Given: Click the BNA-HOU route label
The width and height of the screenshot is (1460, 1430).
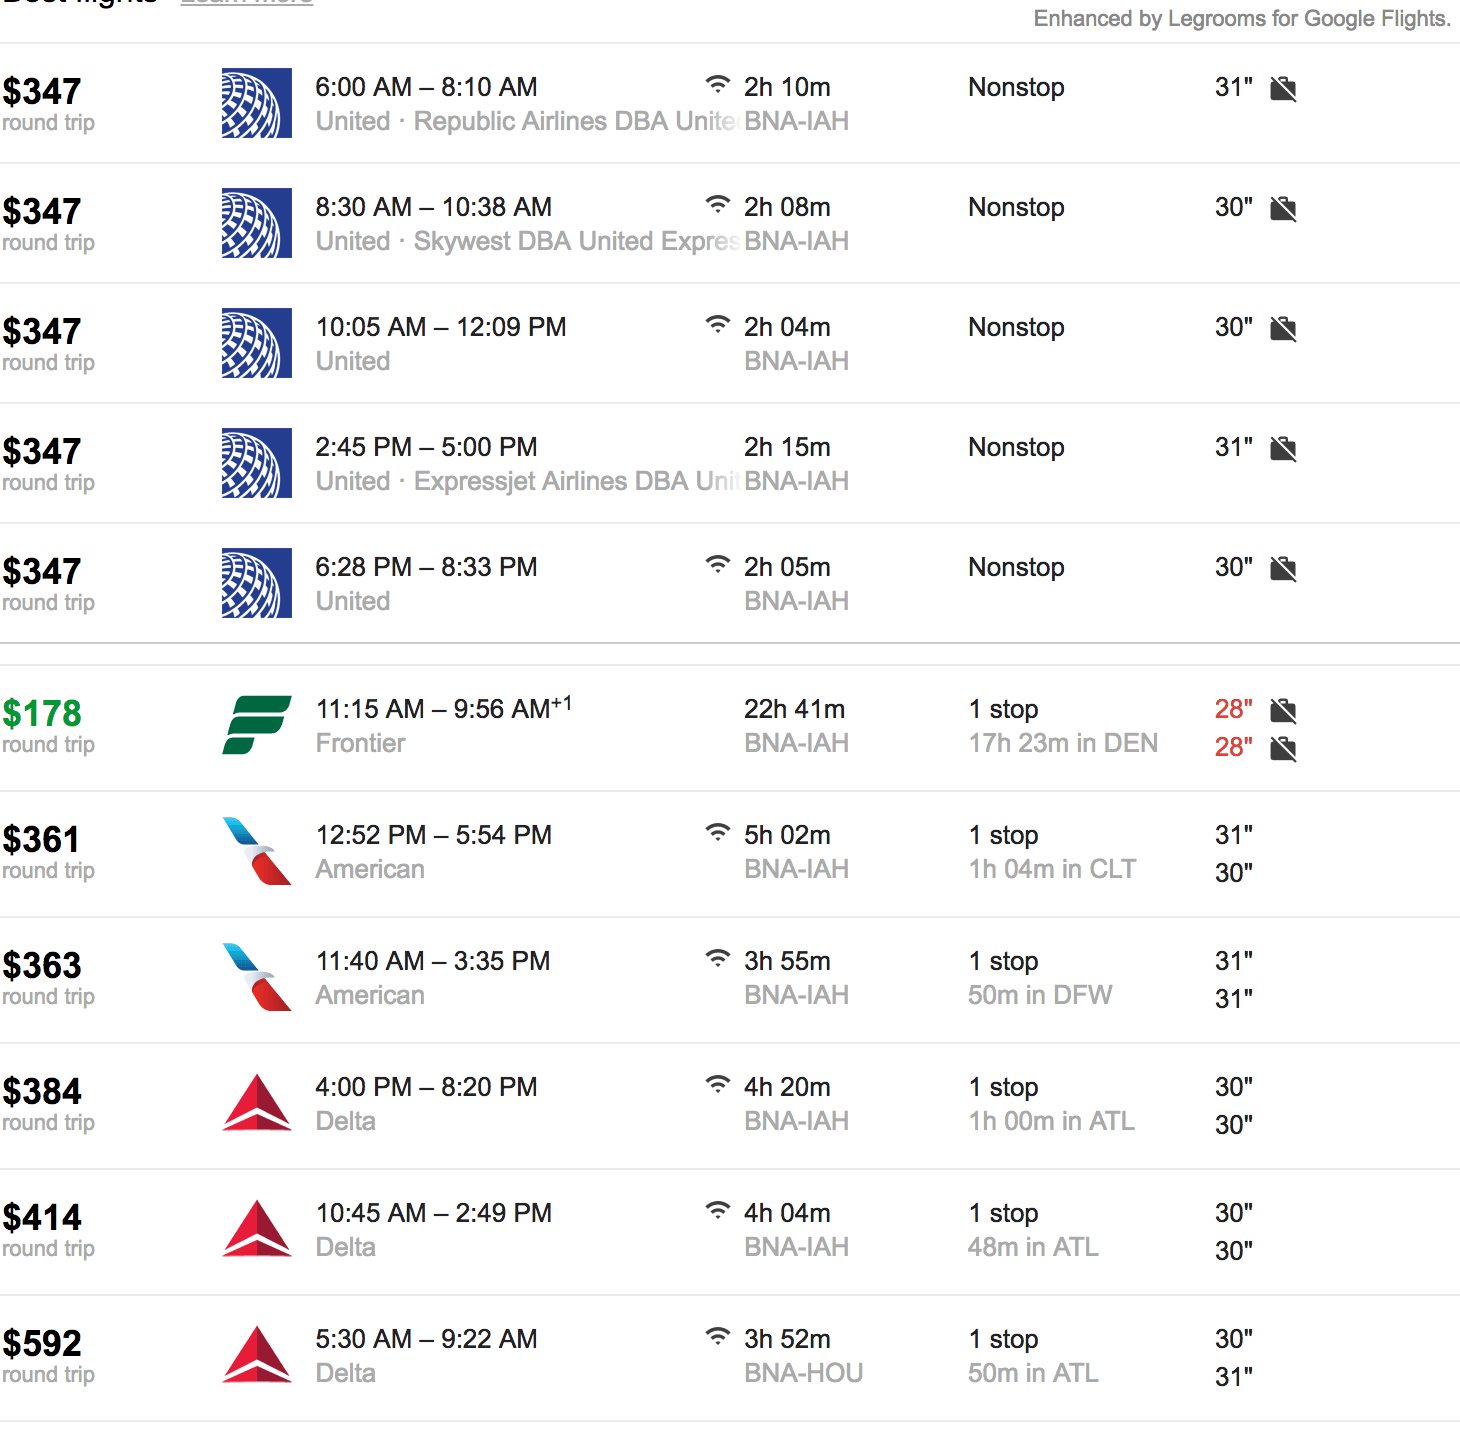Looking at the screenshot, I should click(804, 1373).
